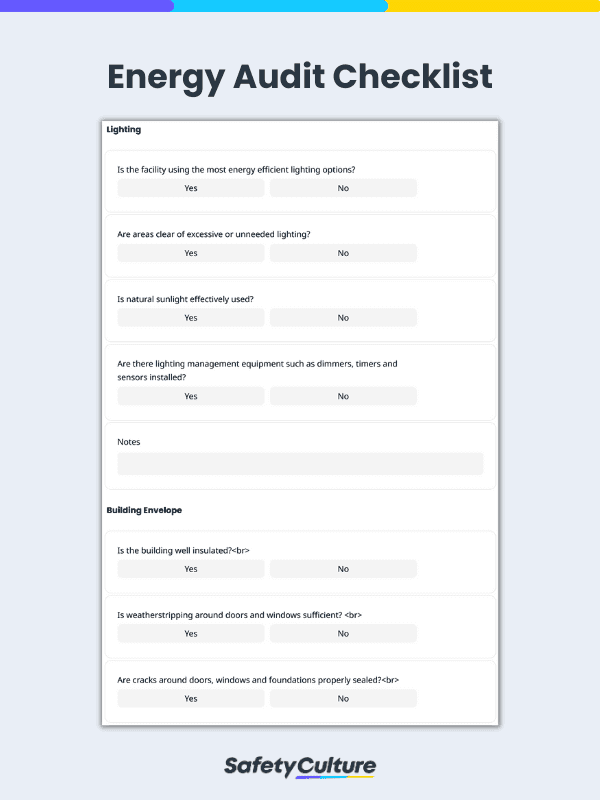
Task: Select No for dimmers, timers and sensors installed
Action: pyautogui.click(x=343, y=396)
